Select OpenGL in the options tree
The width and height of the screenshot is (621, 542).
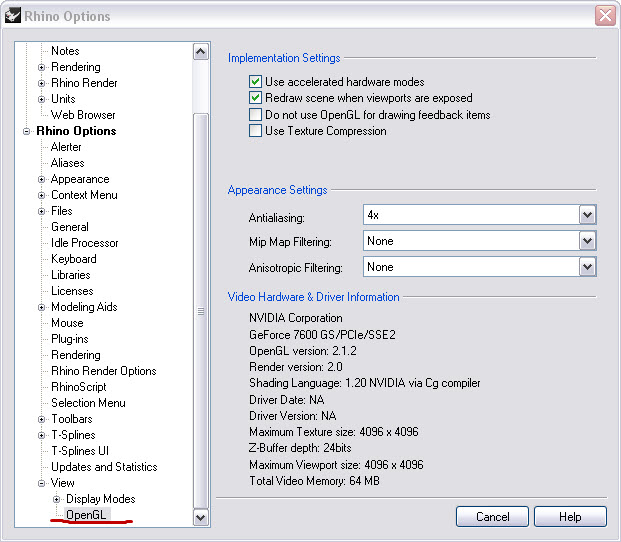click(85, 515)
